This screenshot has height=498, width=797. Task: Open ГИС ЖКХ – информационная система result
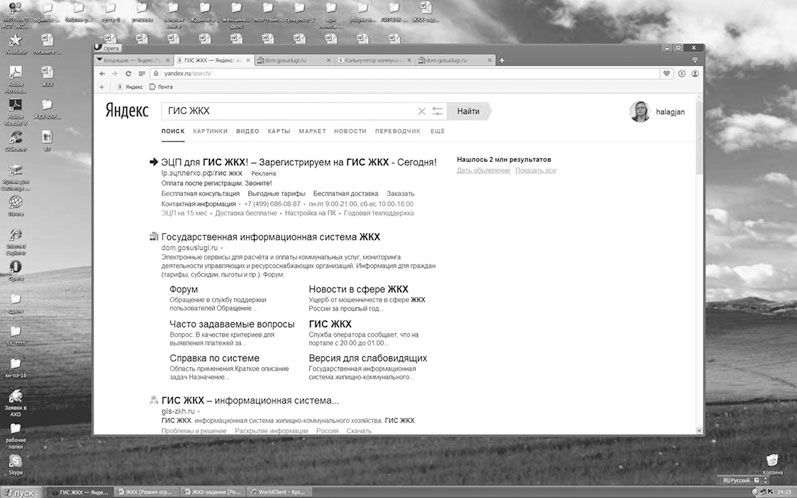(250, 400)
